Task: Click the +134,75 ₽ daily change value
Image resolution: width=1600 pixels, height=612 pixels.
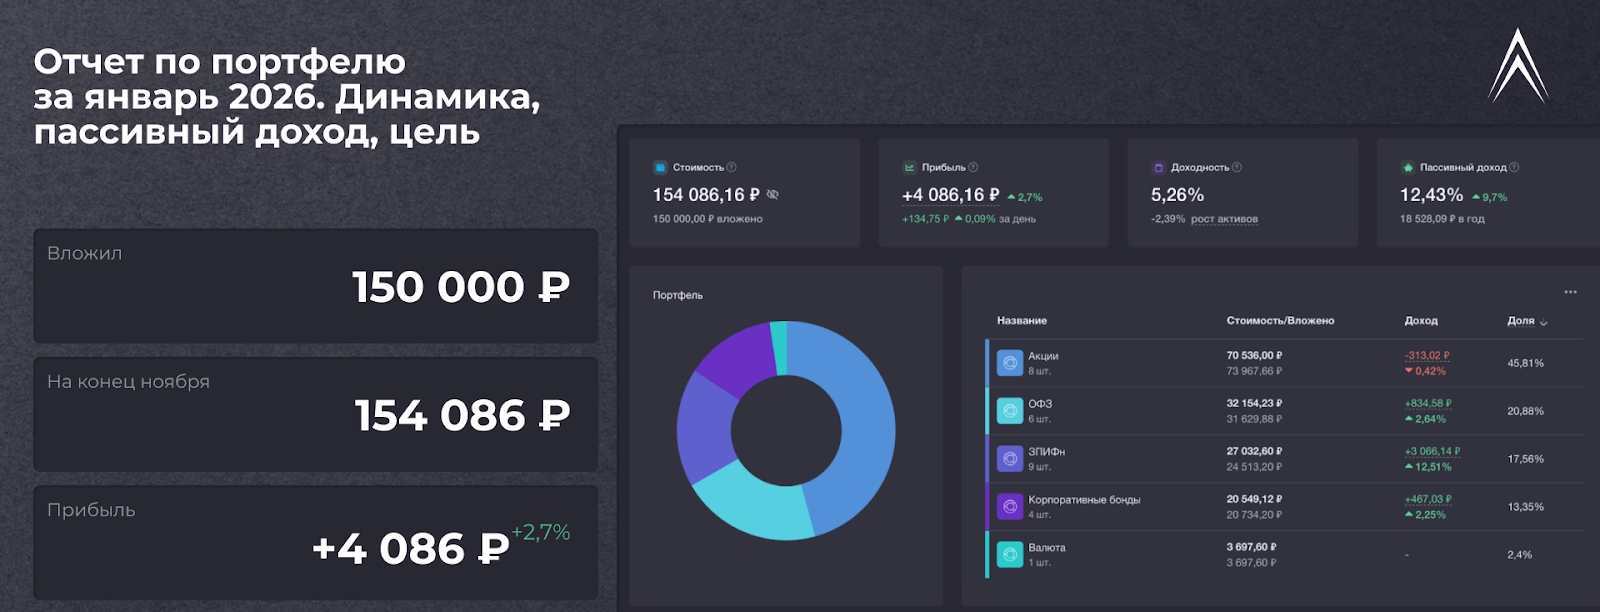Action: 925,219
